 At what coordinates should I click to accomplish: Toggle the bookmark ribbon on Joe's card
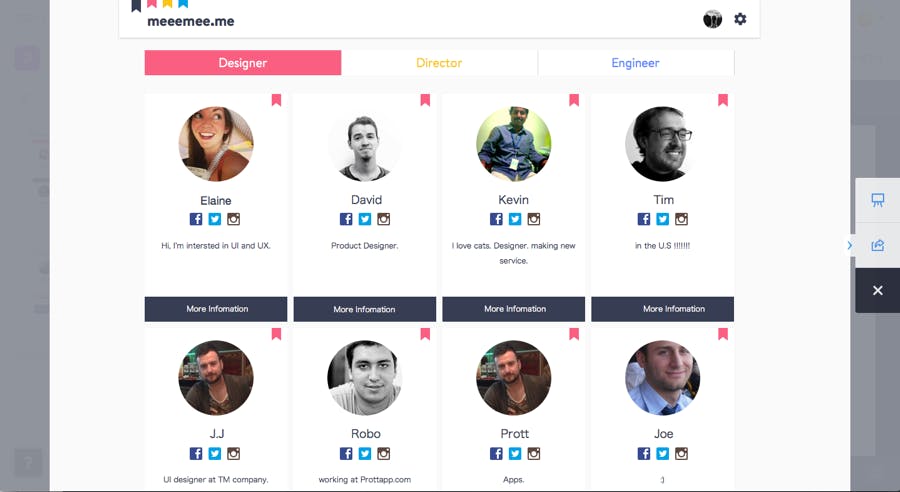point(723,334)
